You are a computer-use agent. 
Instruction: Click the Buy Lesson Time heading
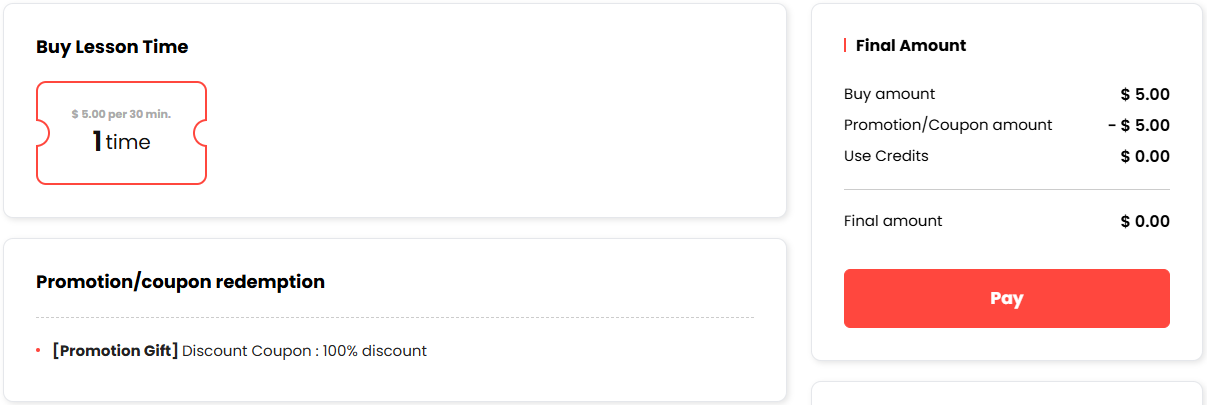point(112,46)
